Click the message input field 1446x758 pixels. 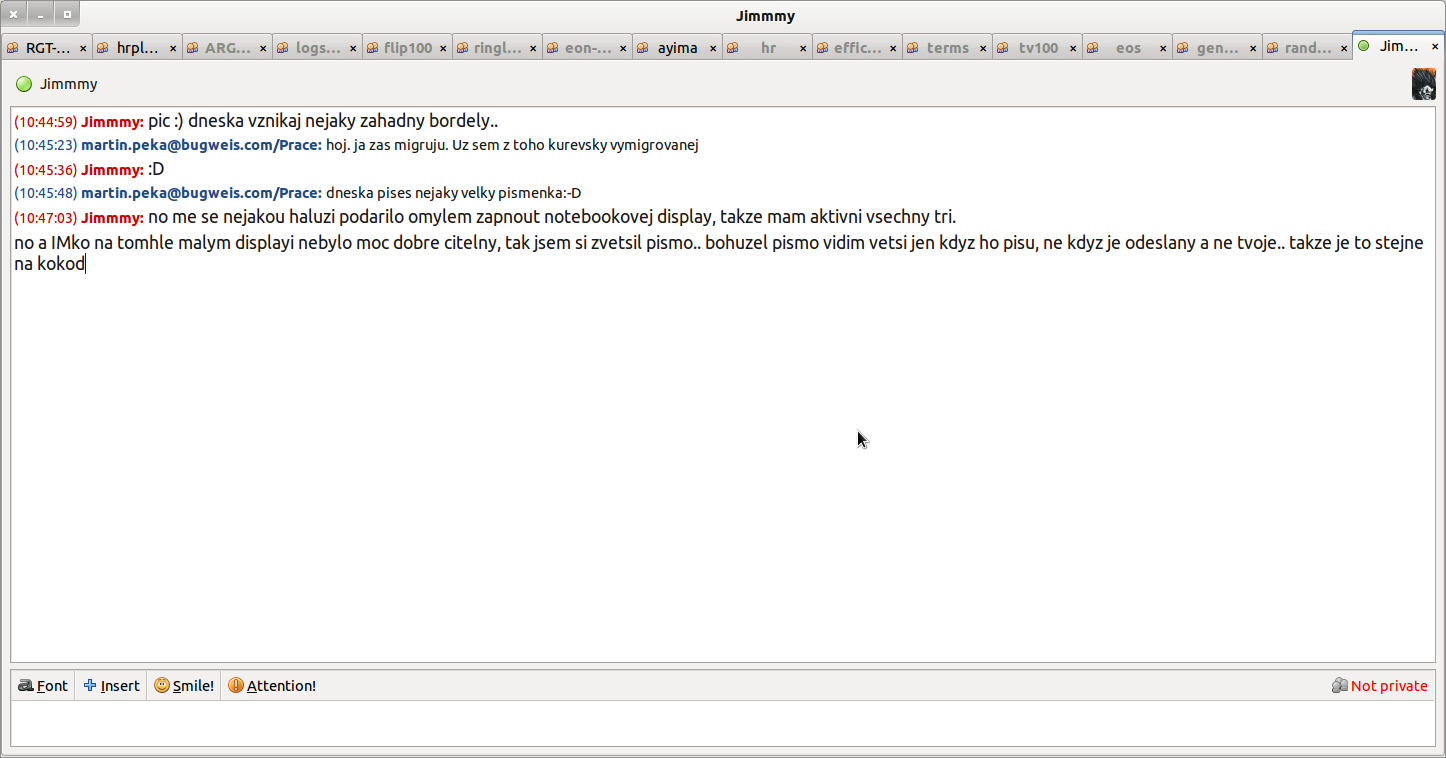(x=722, y=723)
